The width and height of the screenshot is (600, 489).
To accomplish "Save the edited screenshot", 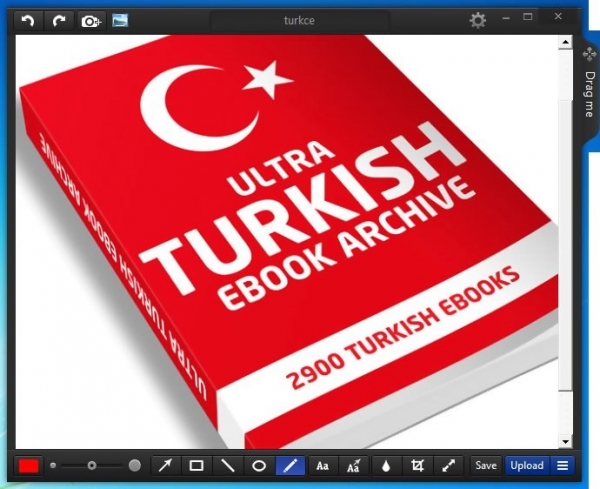I will point(486,466).
